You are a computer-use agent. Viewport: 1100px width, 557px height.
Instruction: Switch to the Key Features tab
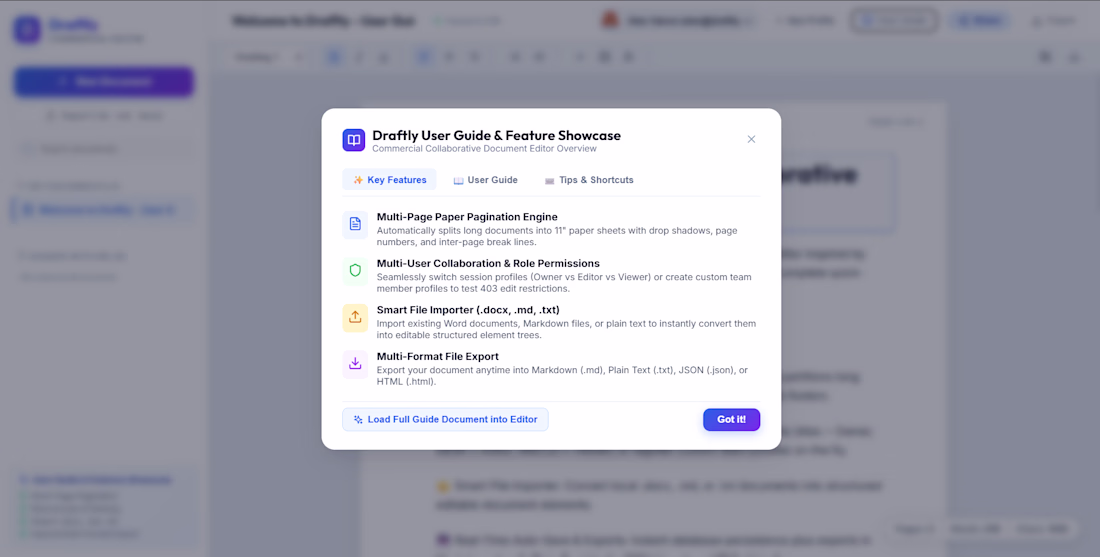point(389,180)
